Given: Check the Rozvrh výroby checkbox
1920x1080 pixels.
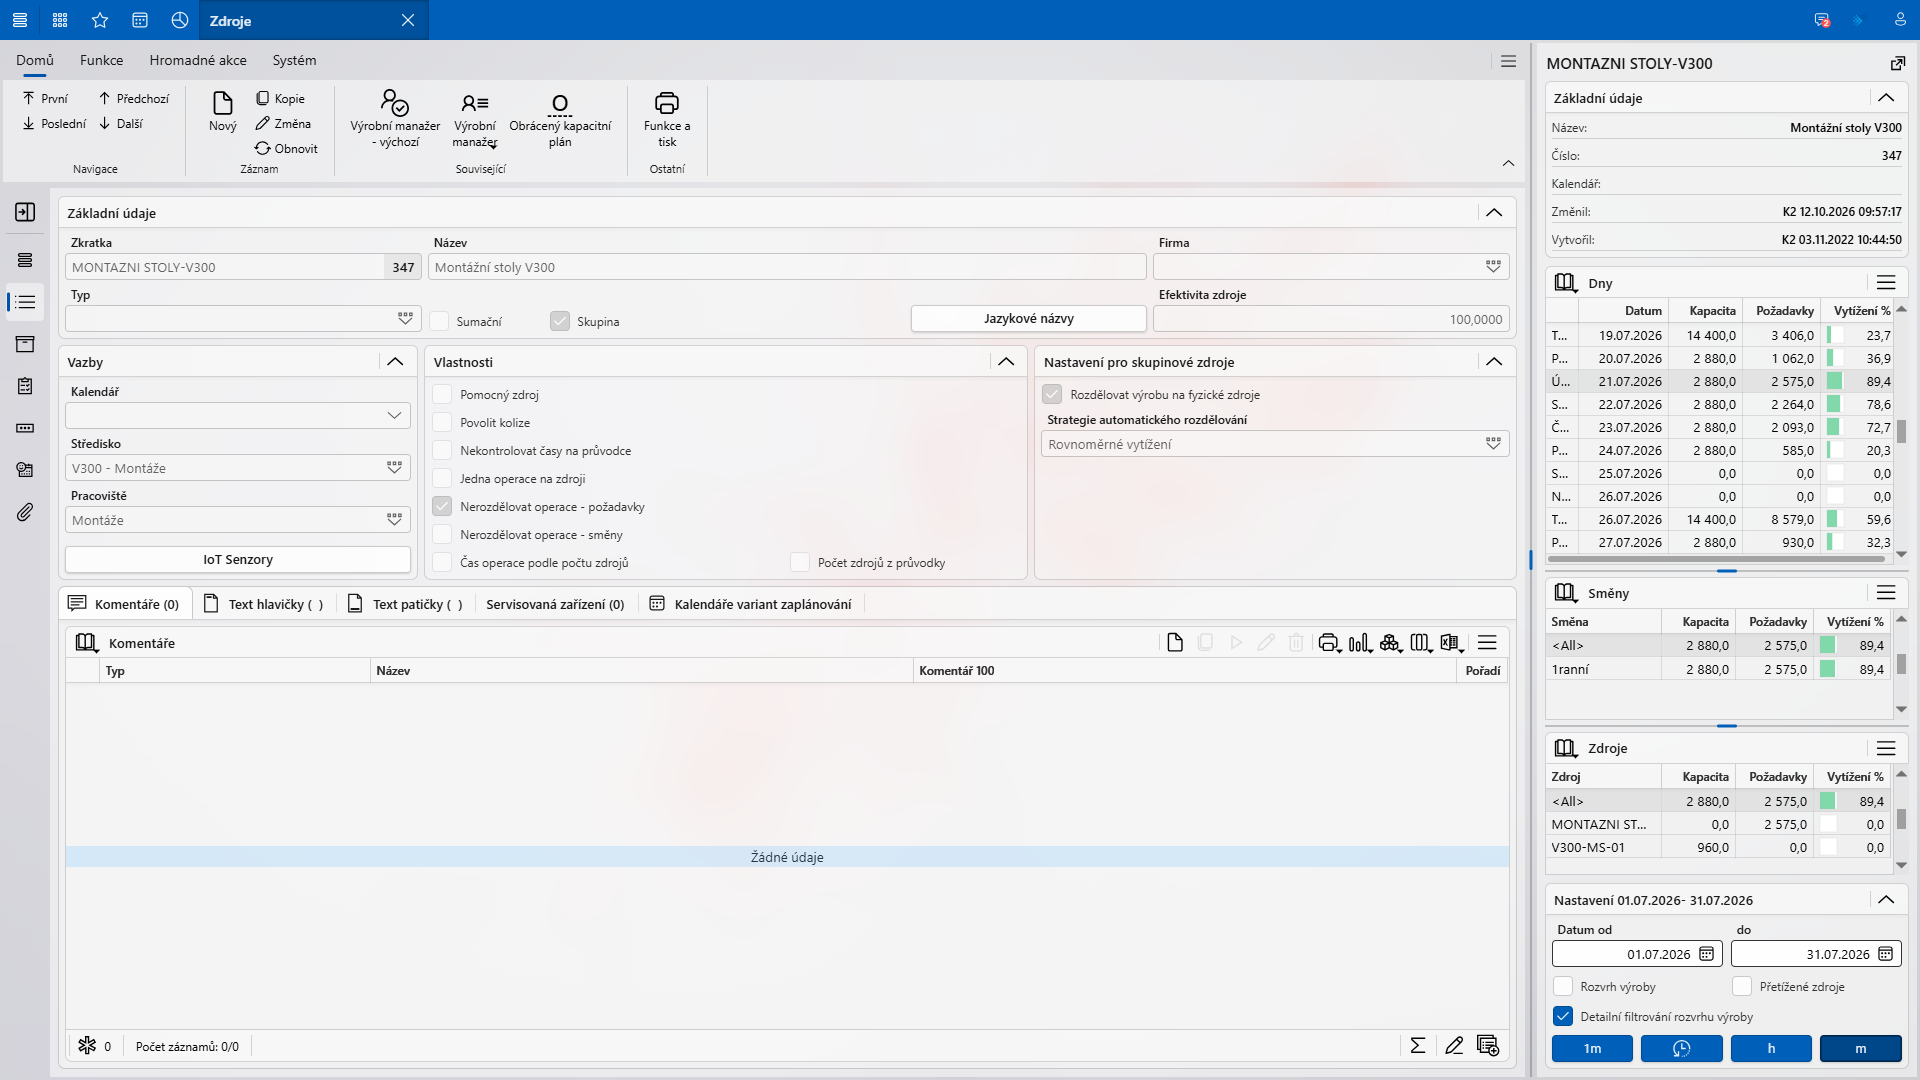Looking at the screenshot, I should (x=1563, y=986).
